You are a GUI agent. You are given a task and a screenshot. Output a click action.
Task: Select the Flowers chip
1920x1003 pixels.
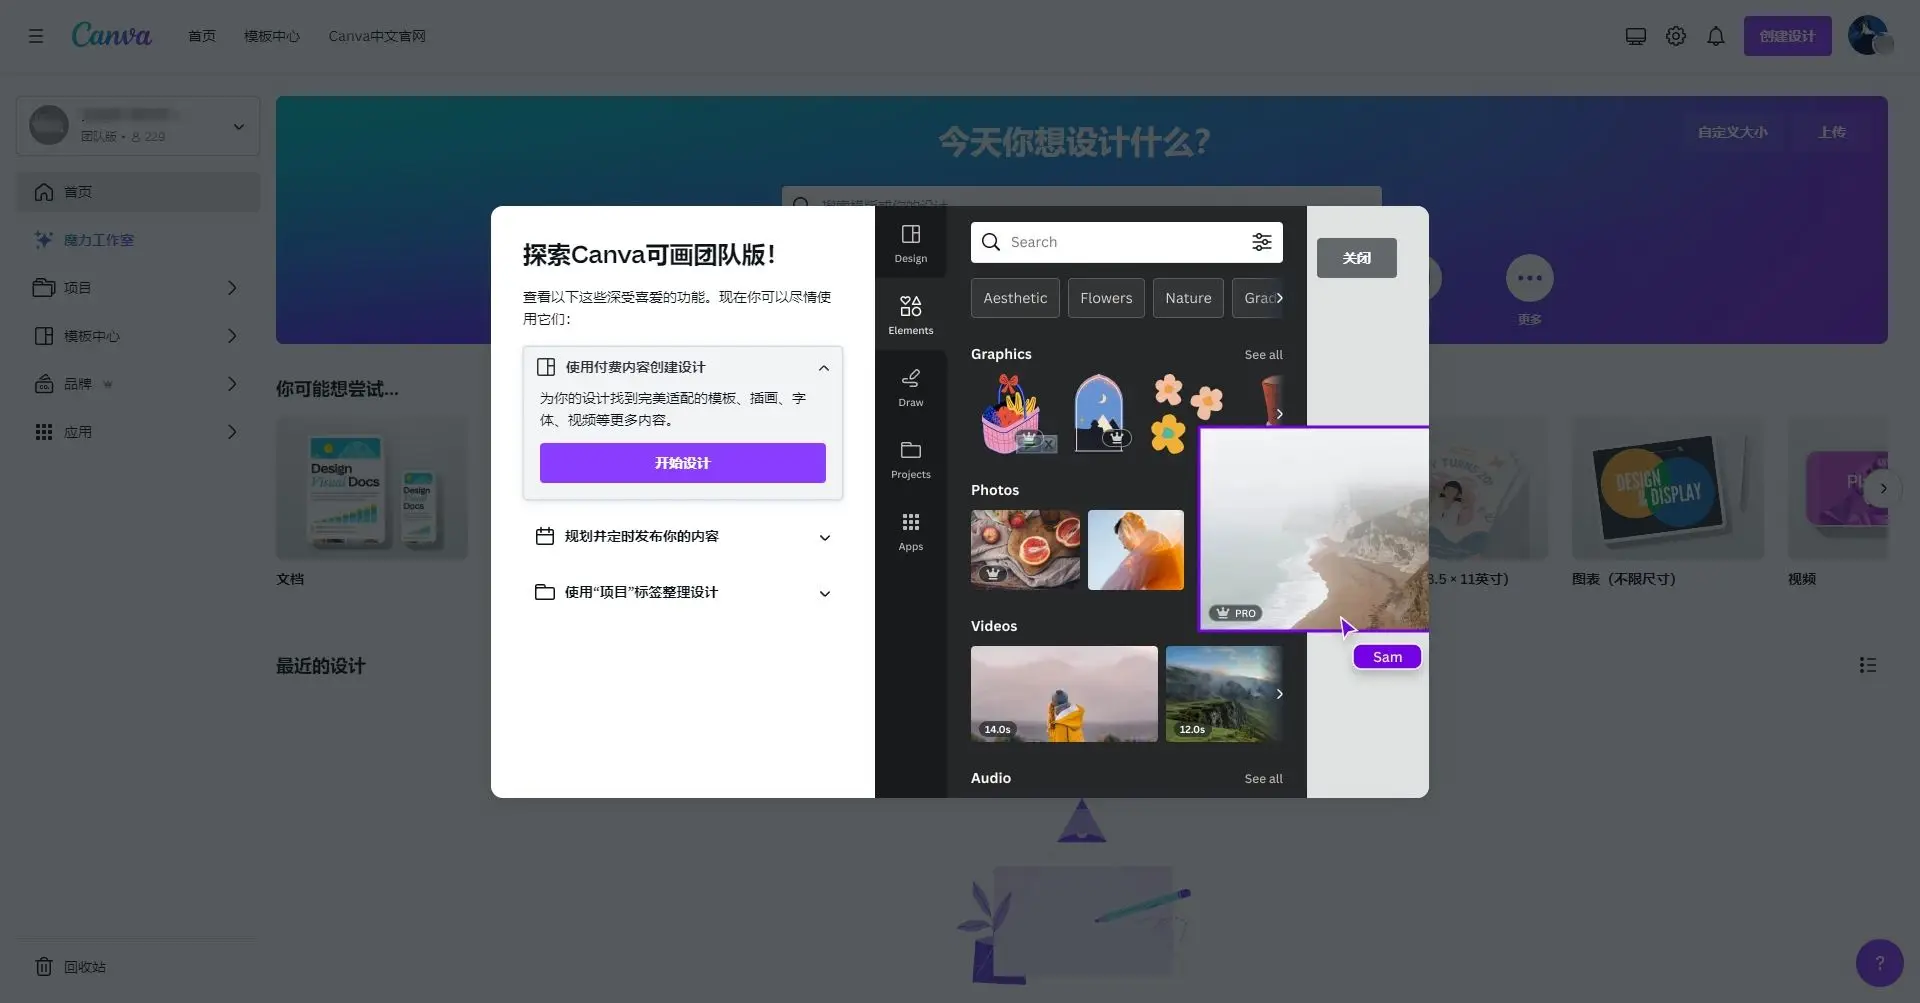1106,298
